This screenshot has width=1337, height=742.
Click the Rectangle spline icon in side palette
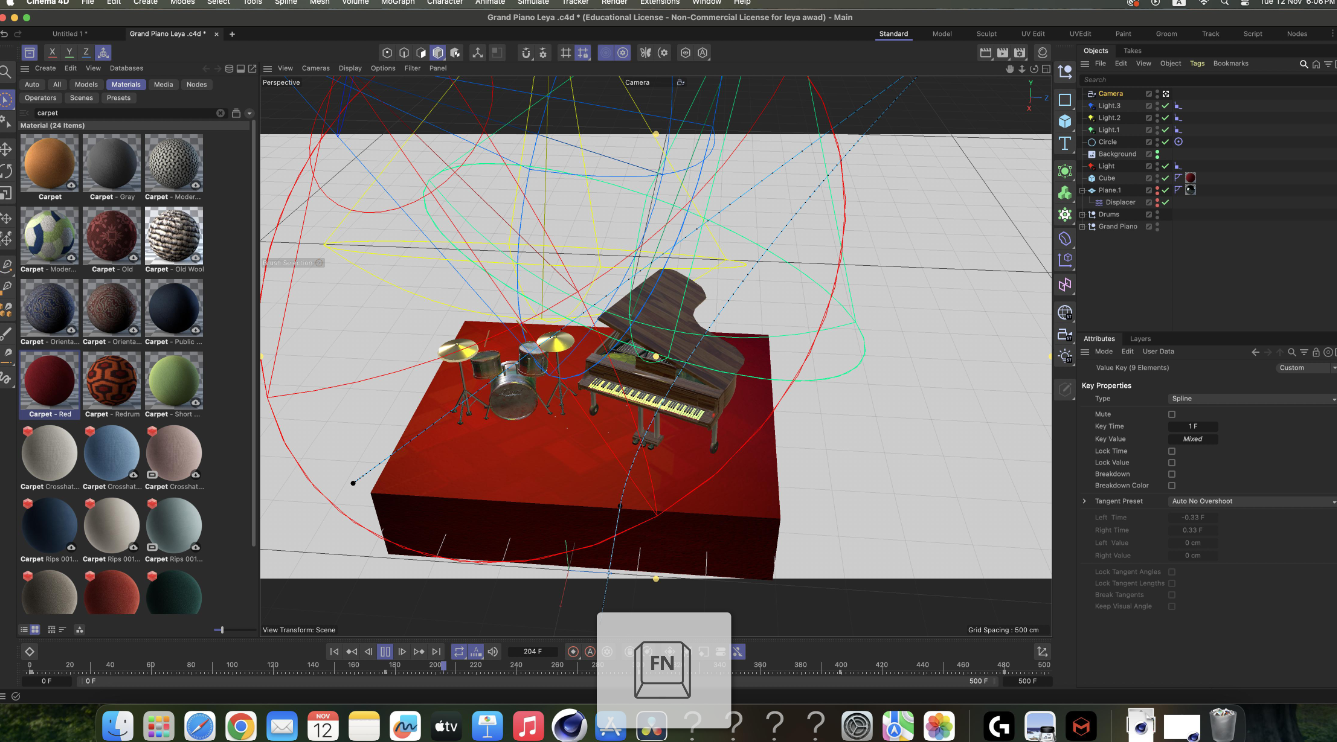pos(1065,99)
